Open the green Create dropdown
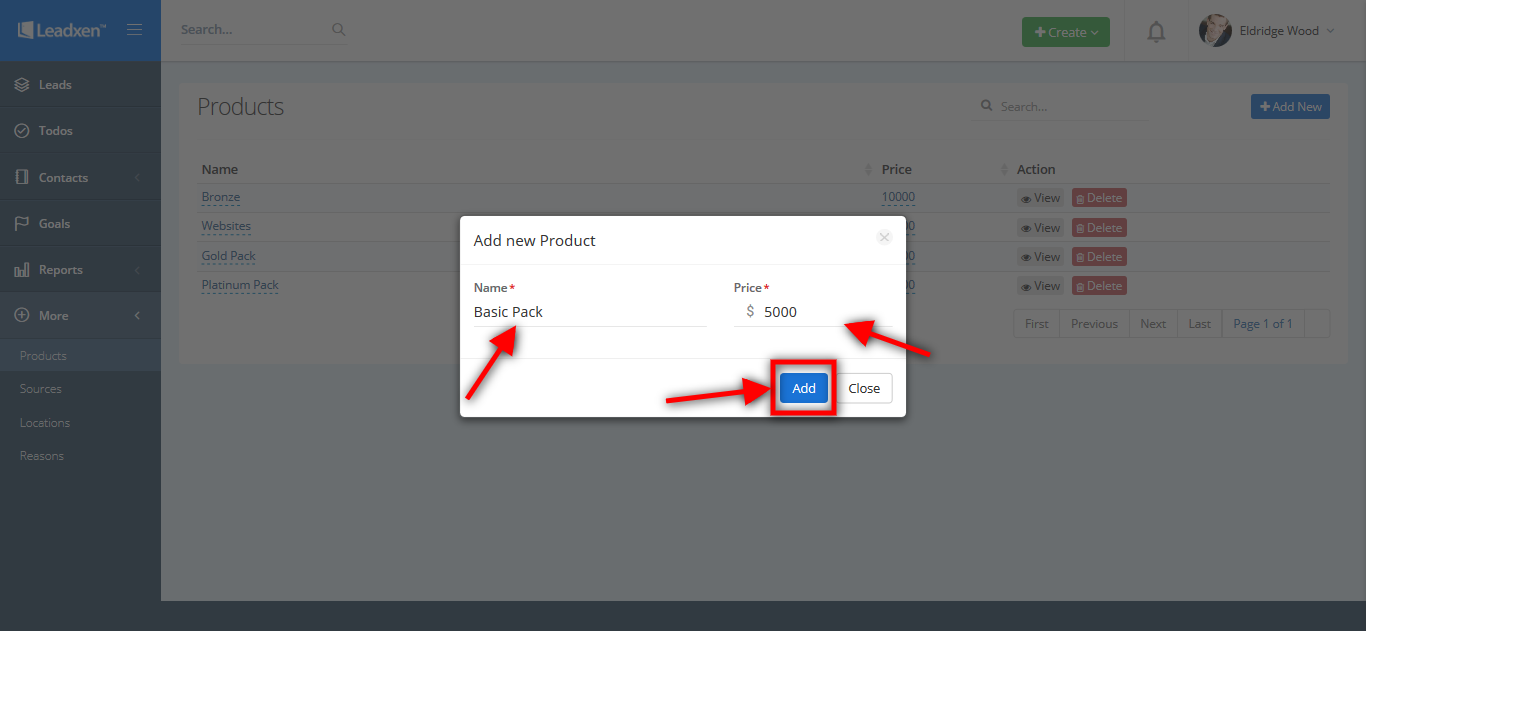The height and width of the screenshot is (705, 1525). tap(1066, 32)
